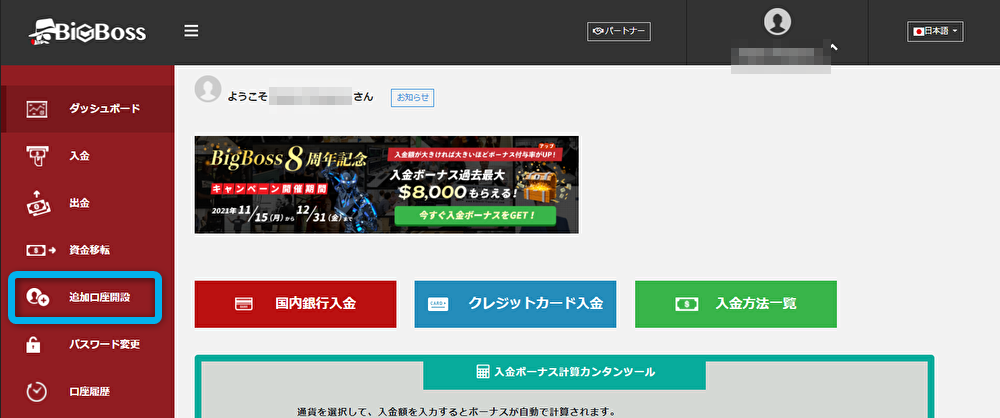Viewport: 1000px width, 418px height.
Task: Open 資金移転 in sidebar
Action: [x=89, y=250]
